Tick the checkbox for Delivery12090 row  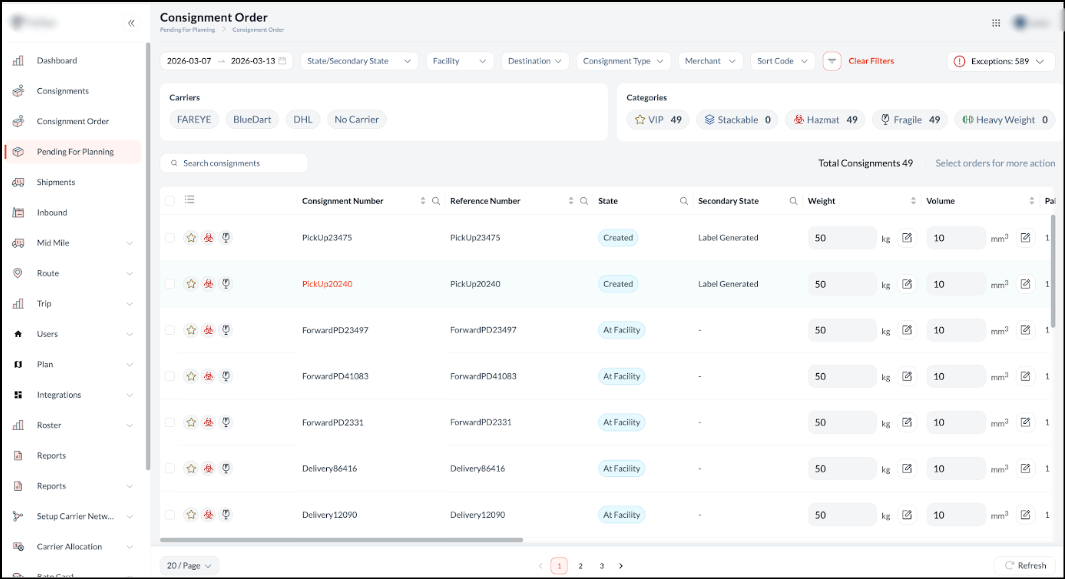pyautogui.click(x=170, y=515)
